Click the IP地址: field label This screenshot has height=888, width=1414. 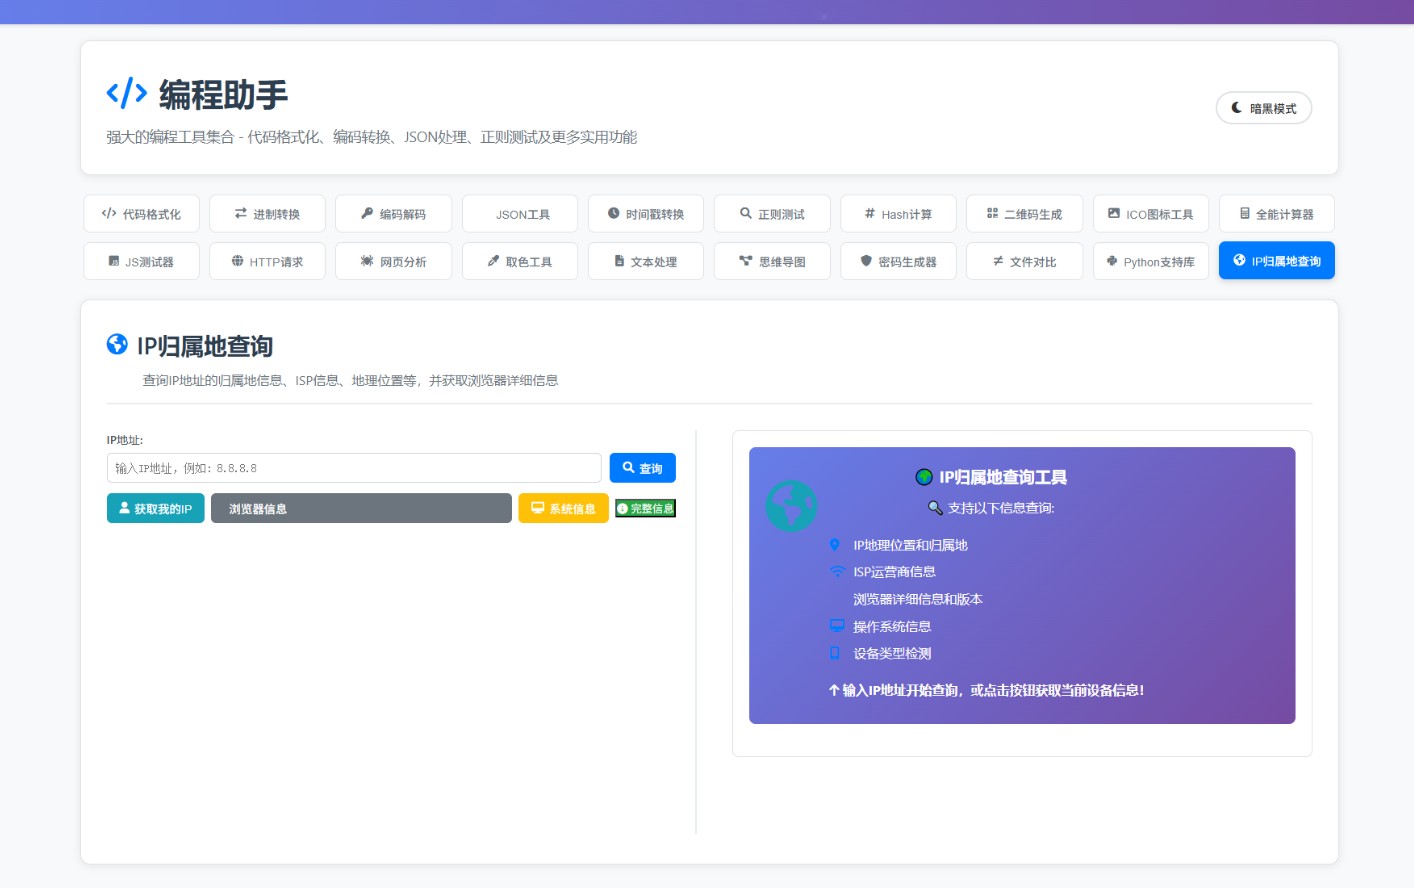click(125, 440)
